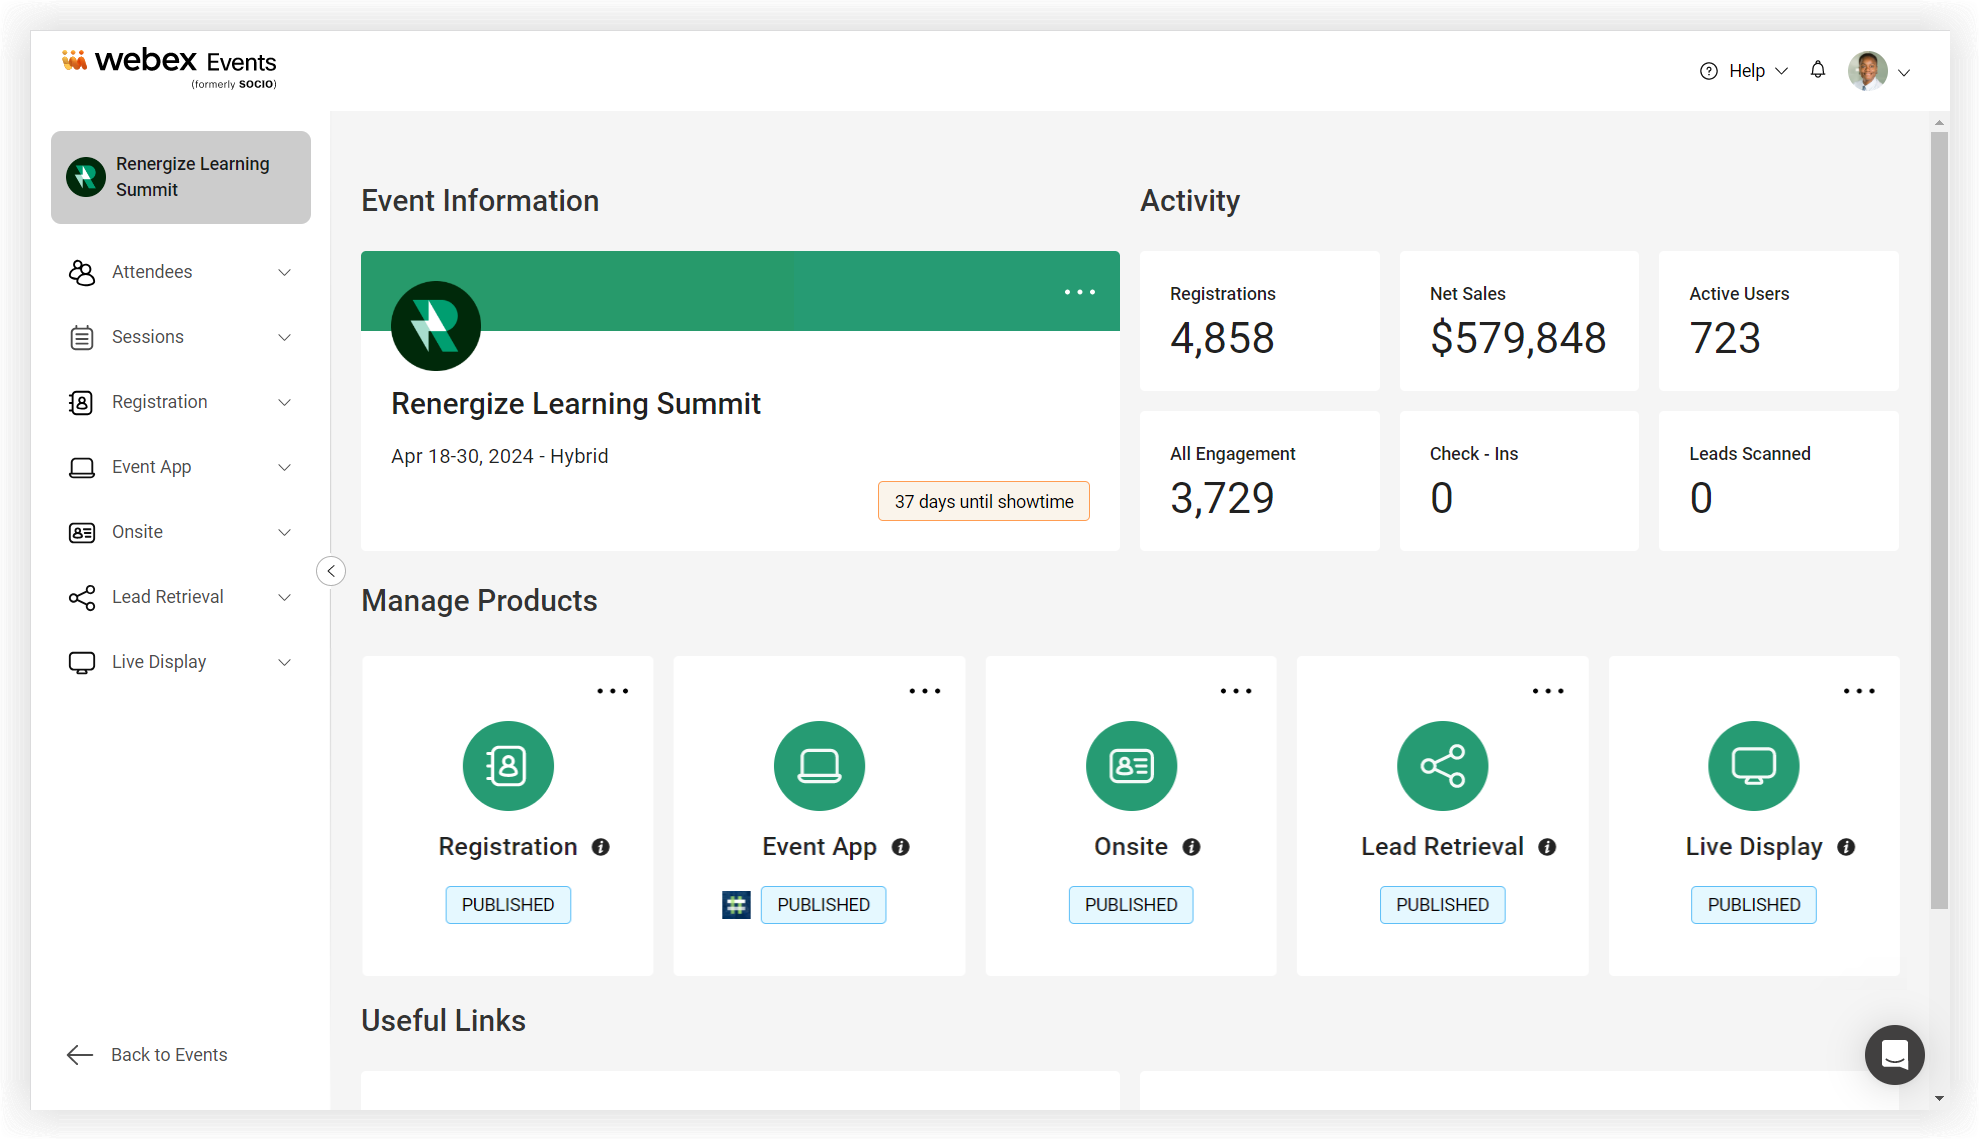
Task: Collapse the sidebar with round arrow button
Action: [331, 571]
